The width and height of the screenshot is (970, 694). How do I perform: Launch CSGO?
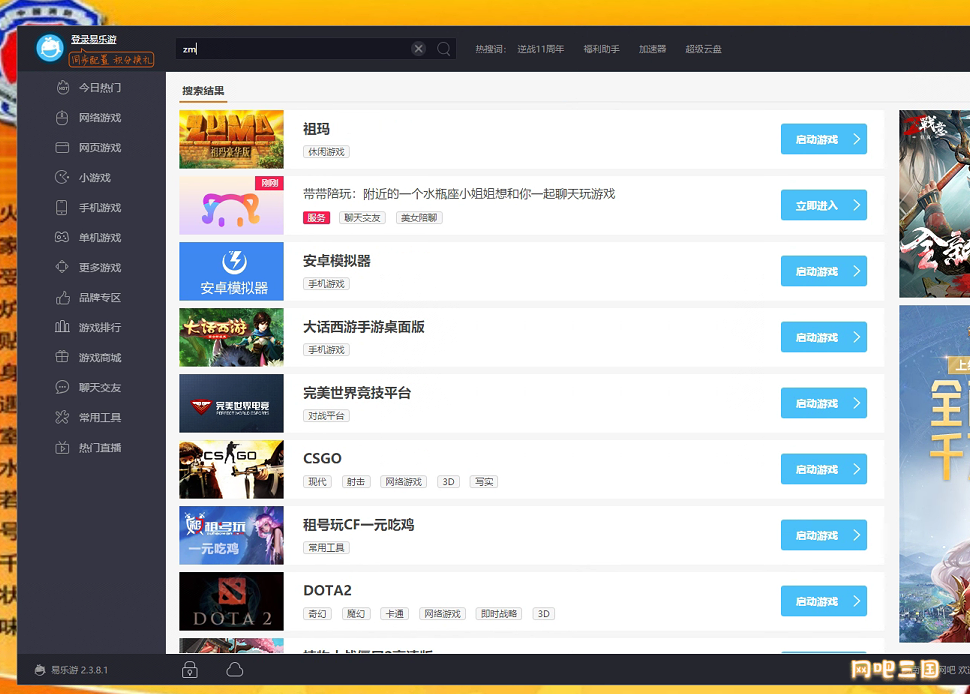tap(824, 469)
